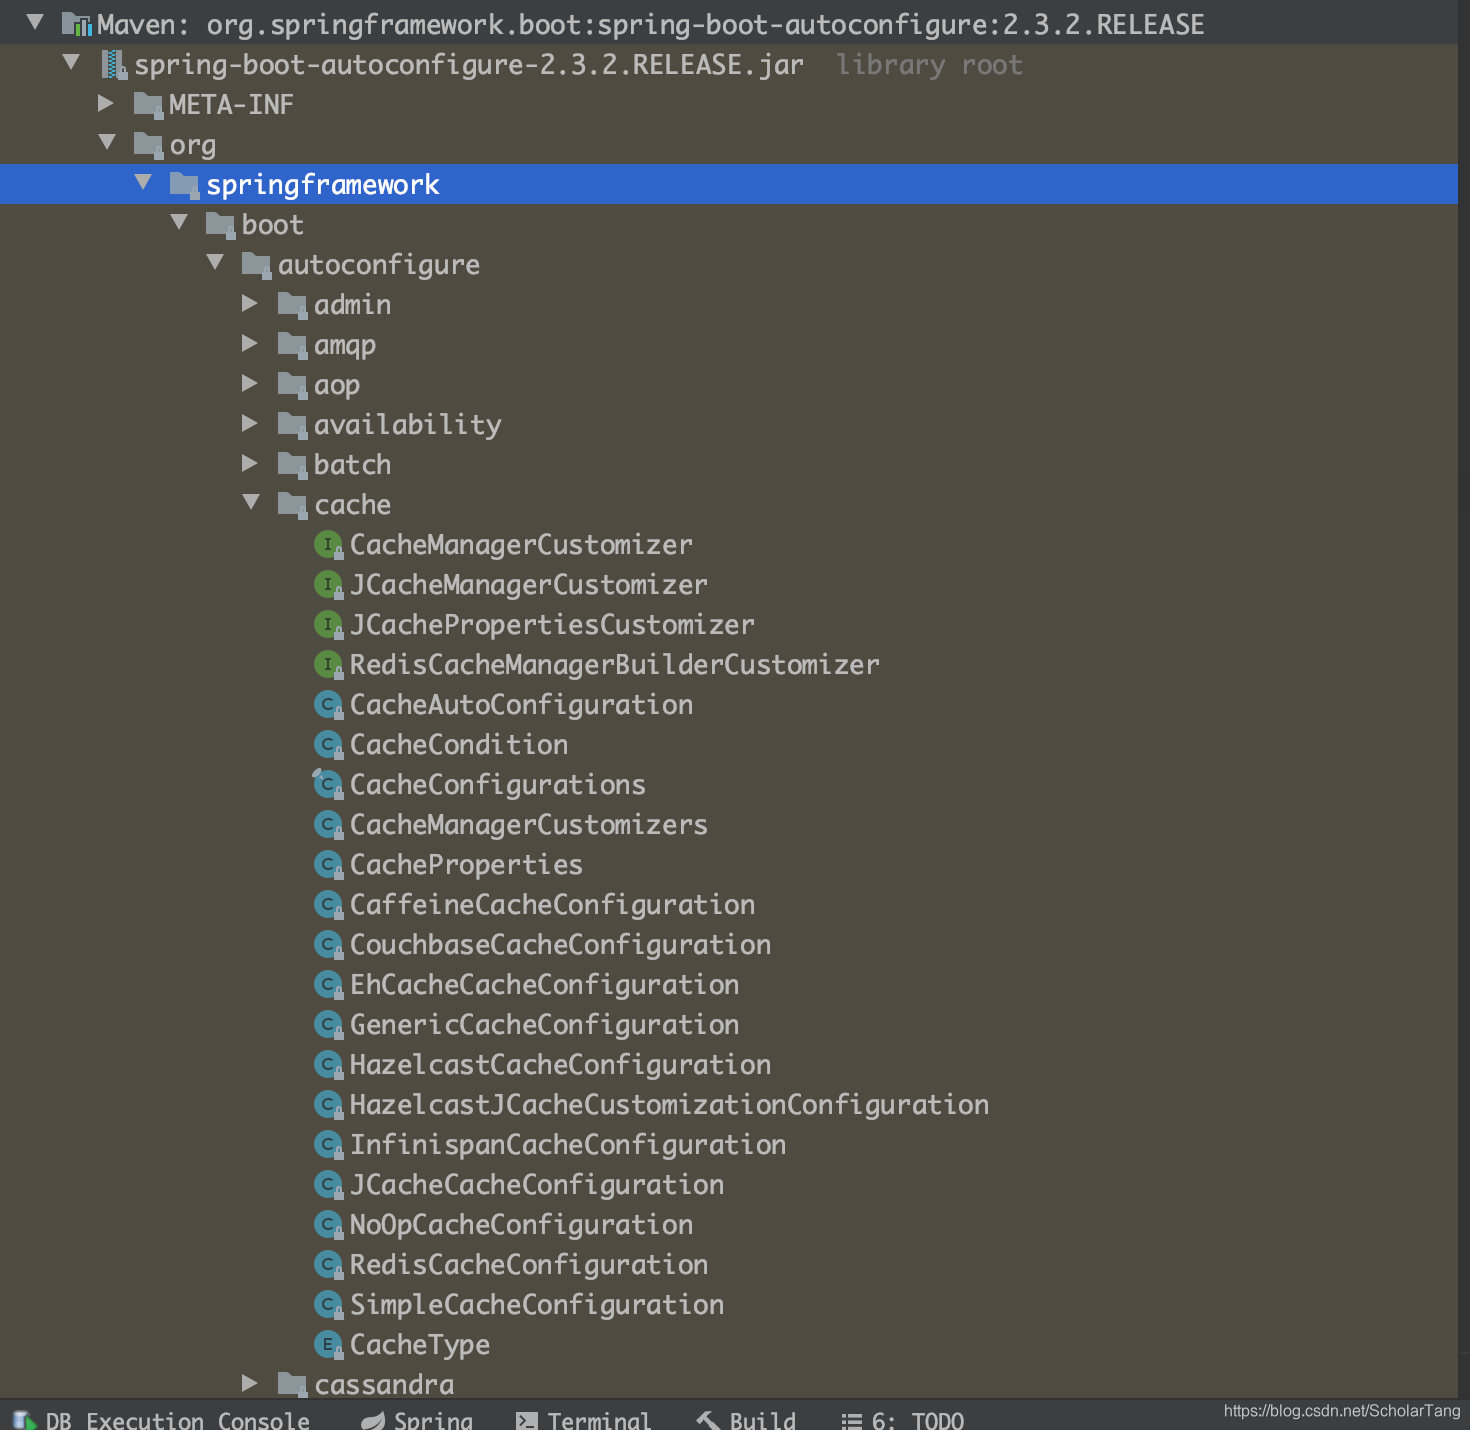Click the CacheAutoConfiguration class icon
Screen dimensions: 1470x1430
[328, 705]
